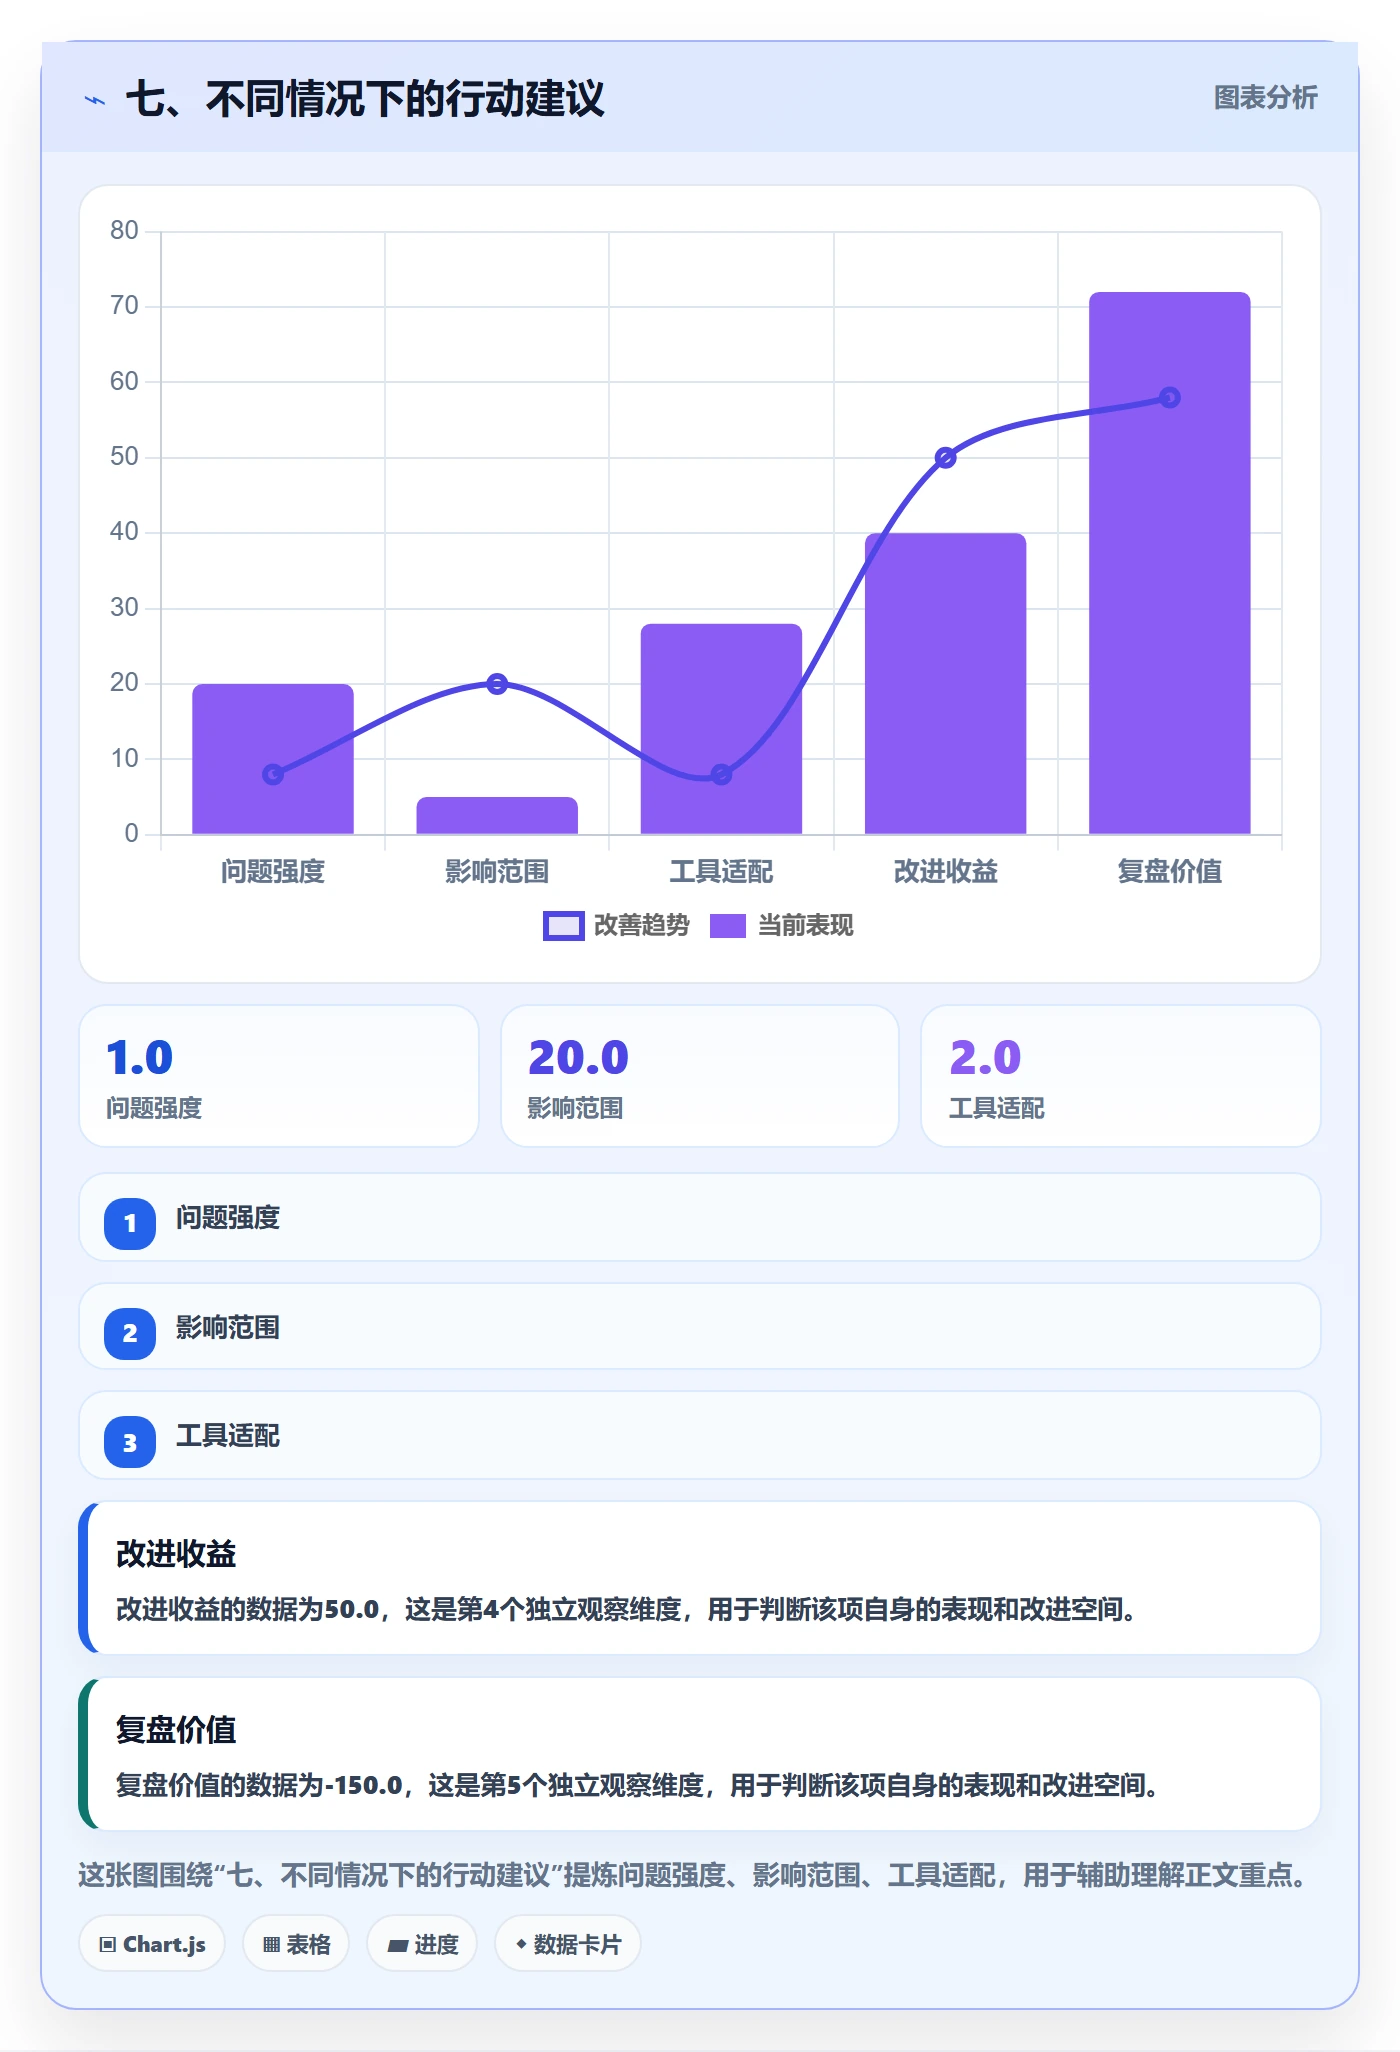Viewport: 1400px width, 2052px height.
Task: Click the 改善趋势 legend color box
Action: [x=564, y=926]
